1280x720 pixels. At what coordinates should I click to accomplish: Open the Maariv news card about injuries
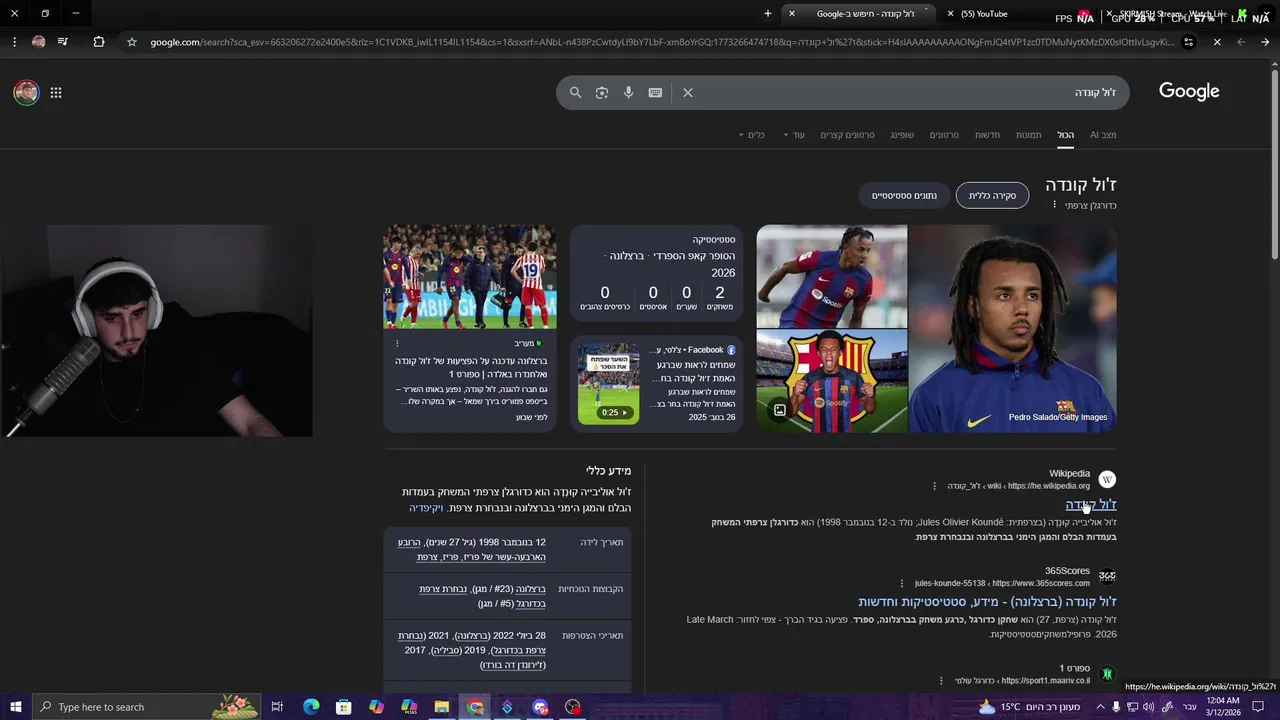pyautogui.click(x=470, y=328)
